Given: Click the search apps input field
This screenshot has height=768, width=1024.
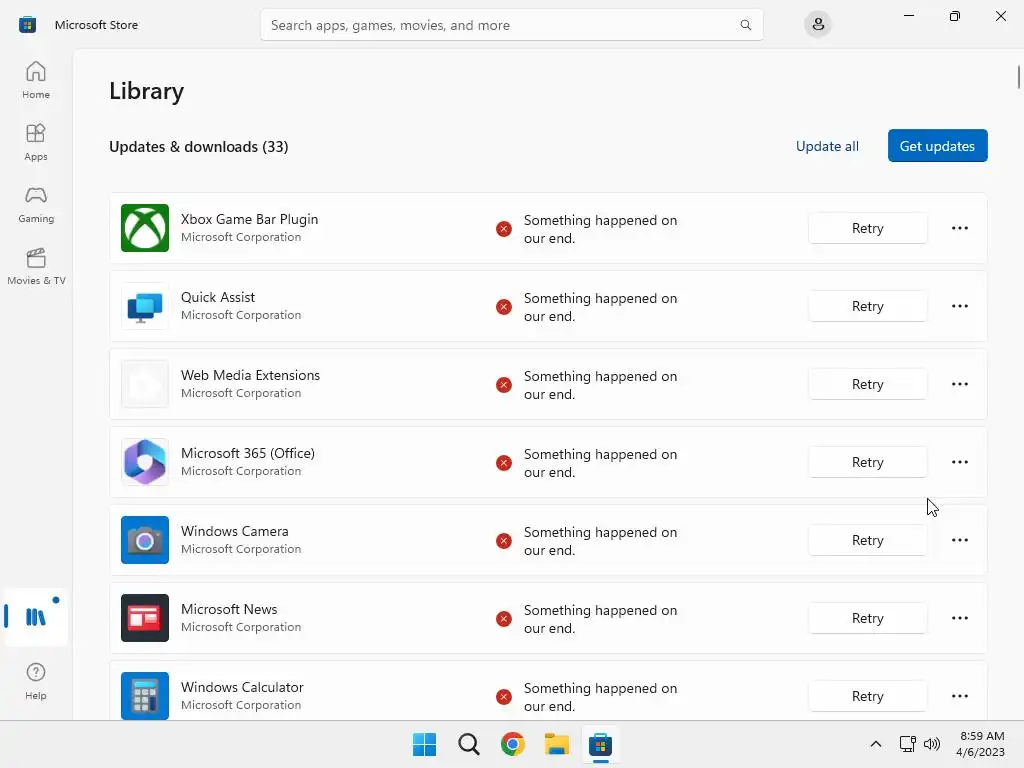Looking at the screenshot, I should 511,25.
